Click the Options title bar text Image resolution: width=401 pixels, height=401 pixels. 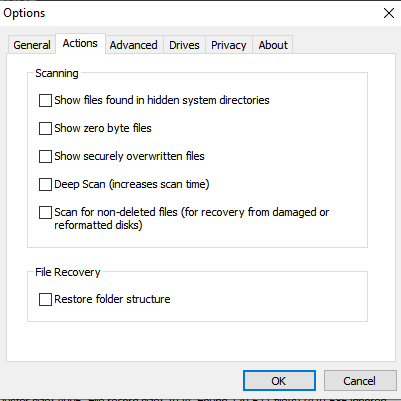click(24, 13)
